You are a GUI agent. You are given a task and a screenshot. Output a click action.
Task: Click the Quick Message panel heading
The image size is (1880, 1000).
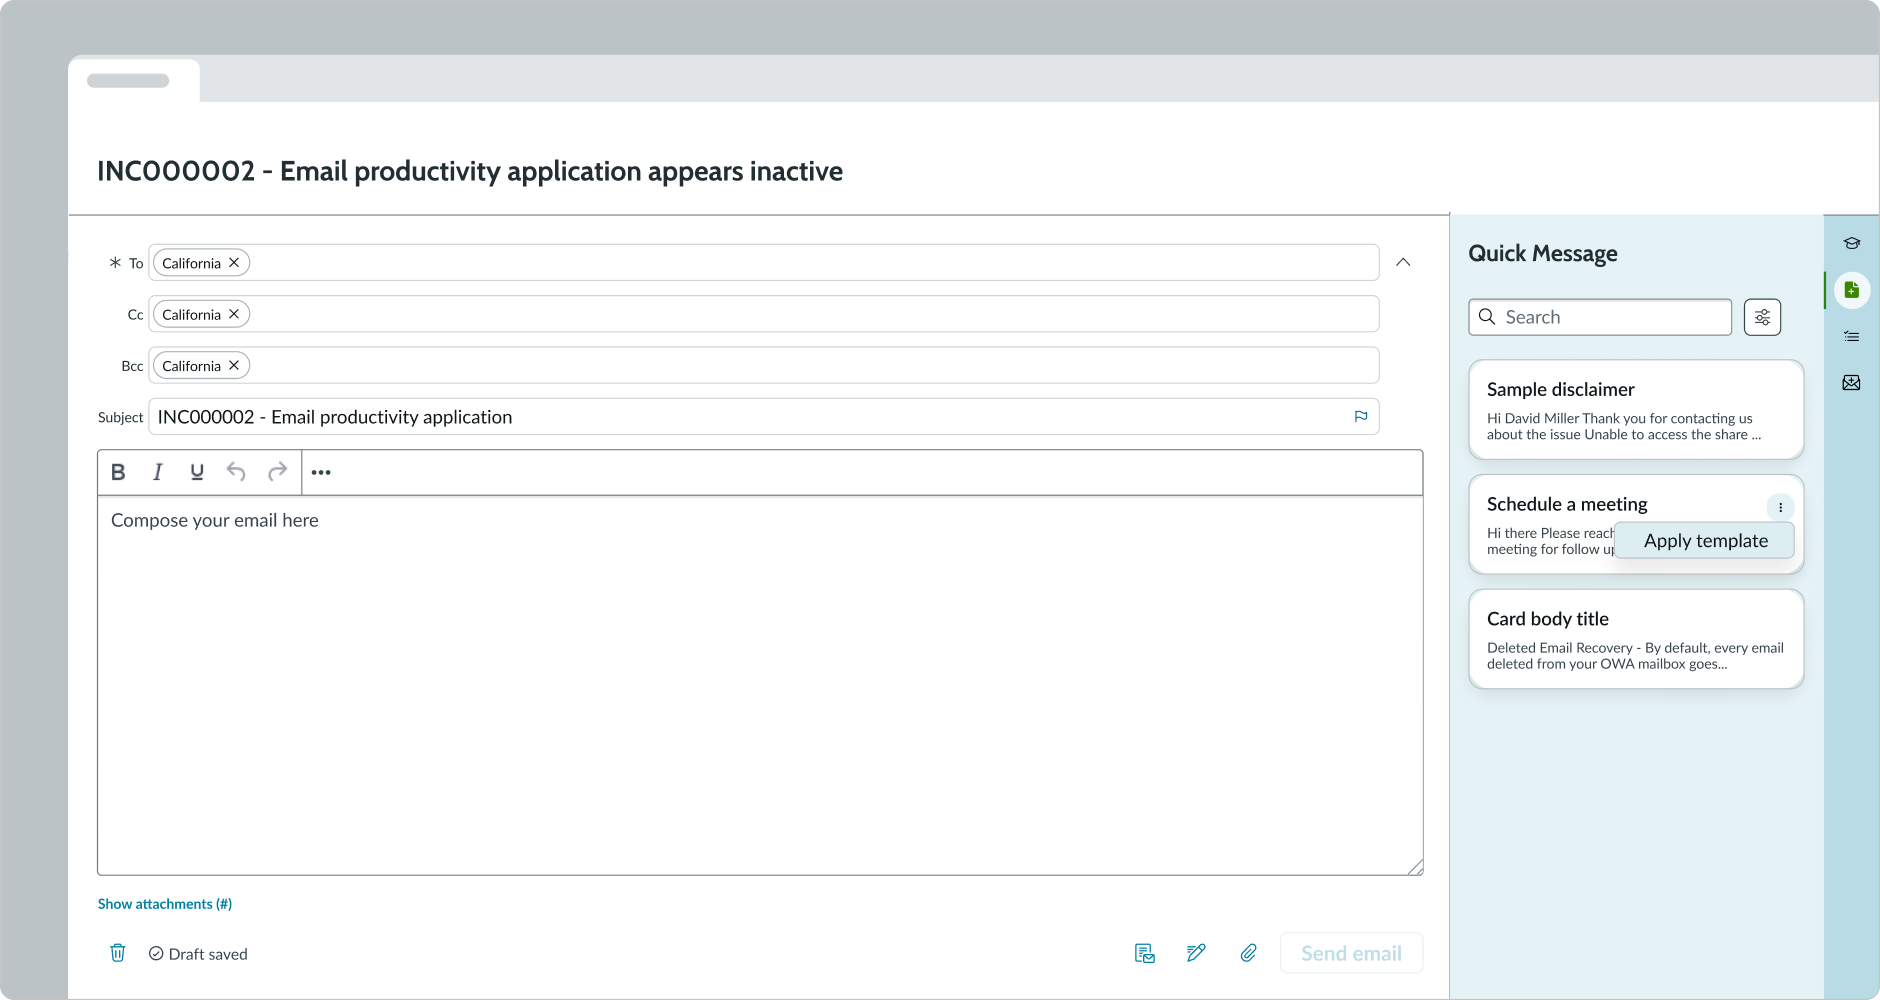(x=1543, y=253)
